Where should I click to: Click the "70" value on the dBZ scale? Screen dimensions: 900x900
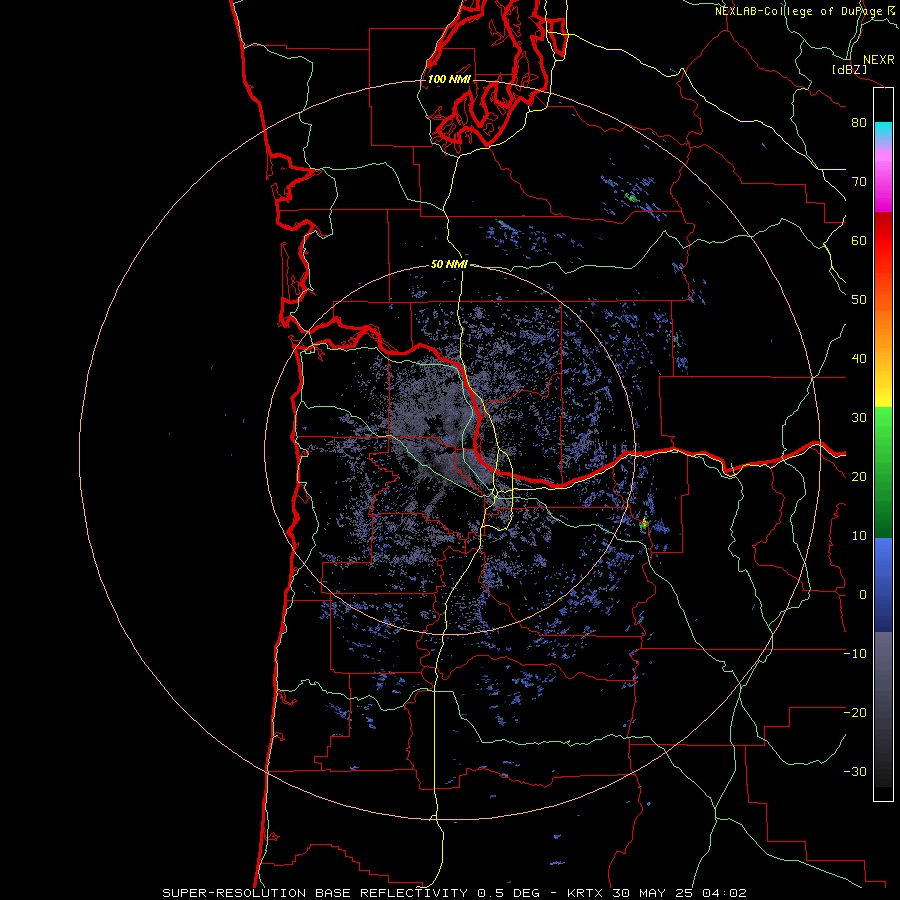[x=859, y=182]
